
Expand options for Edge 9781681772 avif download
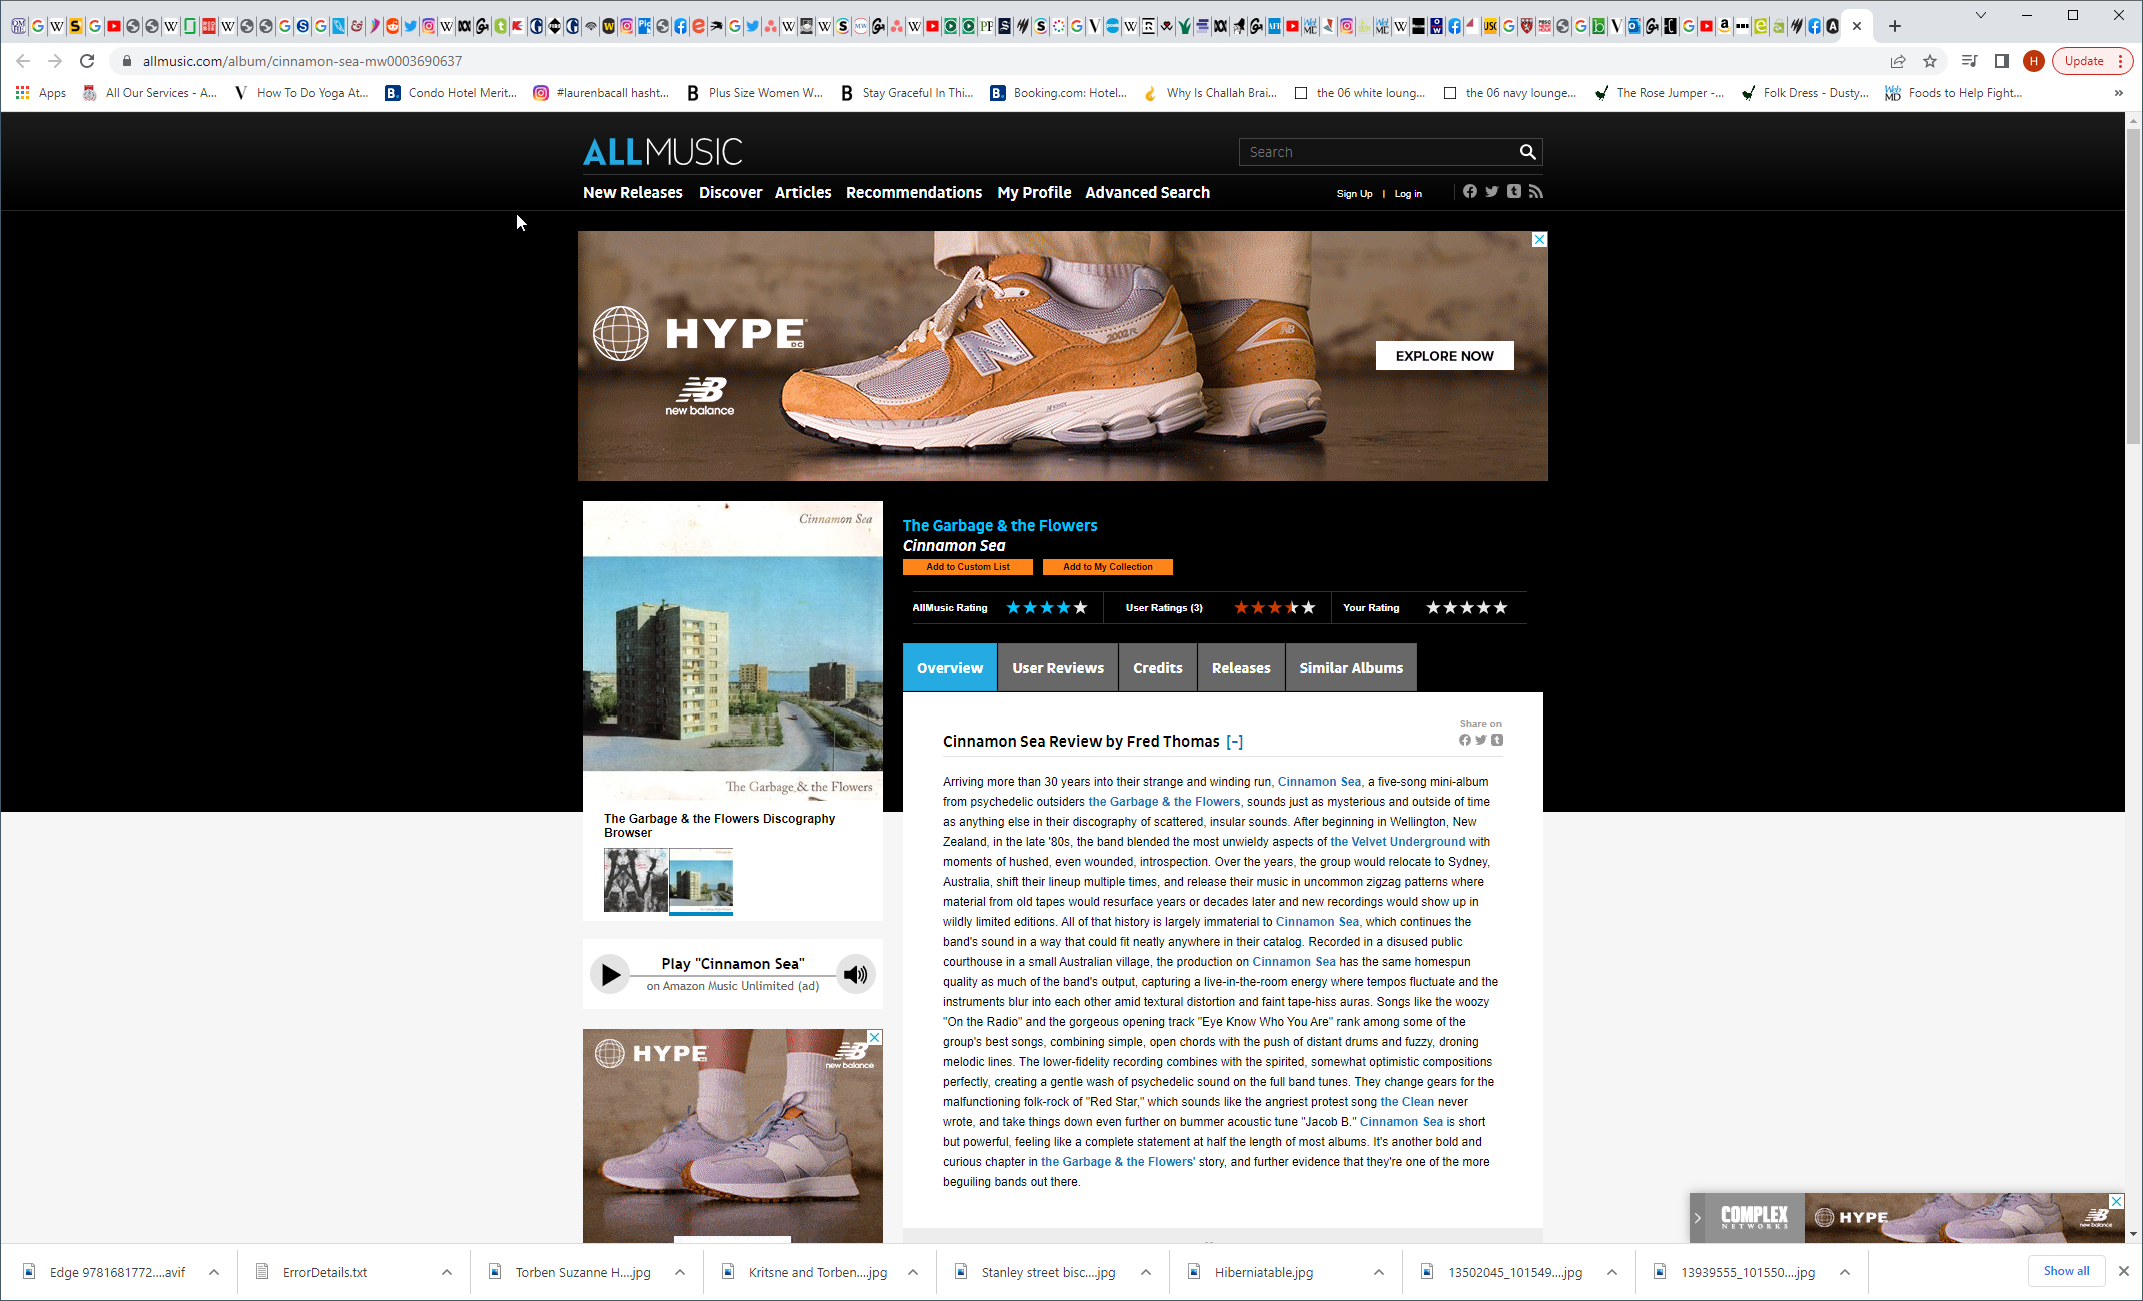click(214, 1272)
